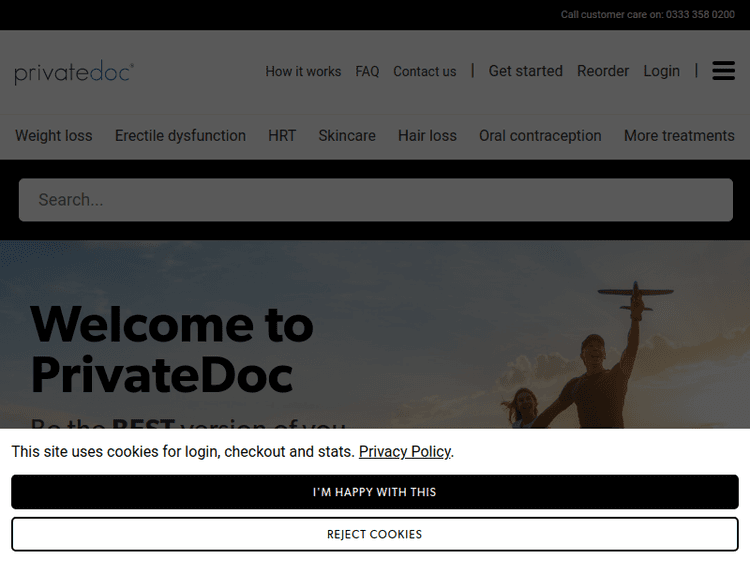This screenshot has height=563, width=750.
Task: Open Weight loss treatments menu
Action: [54, 135]
